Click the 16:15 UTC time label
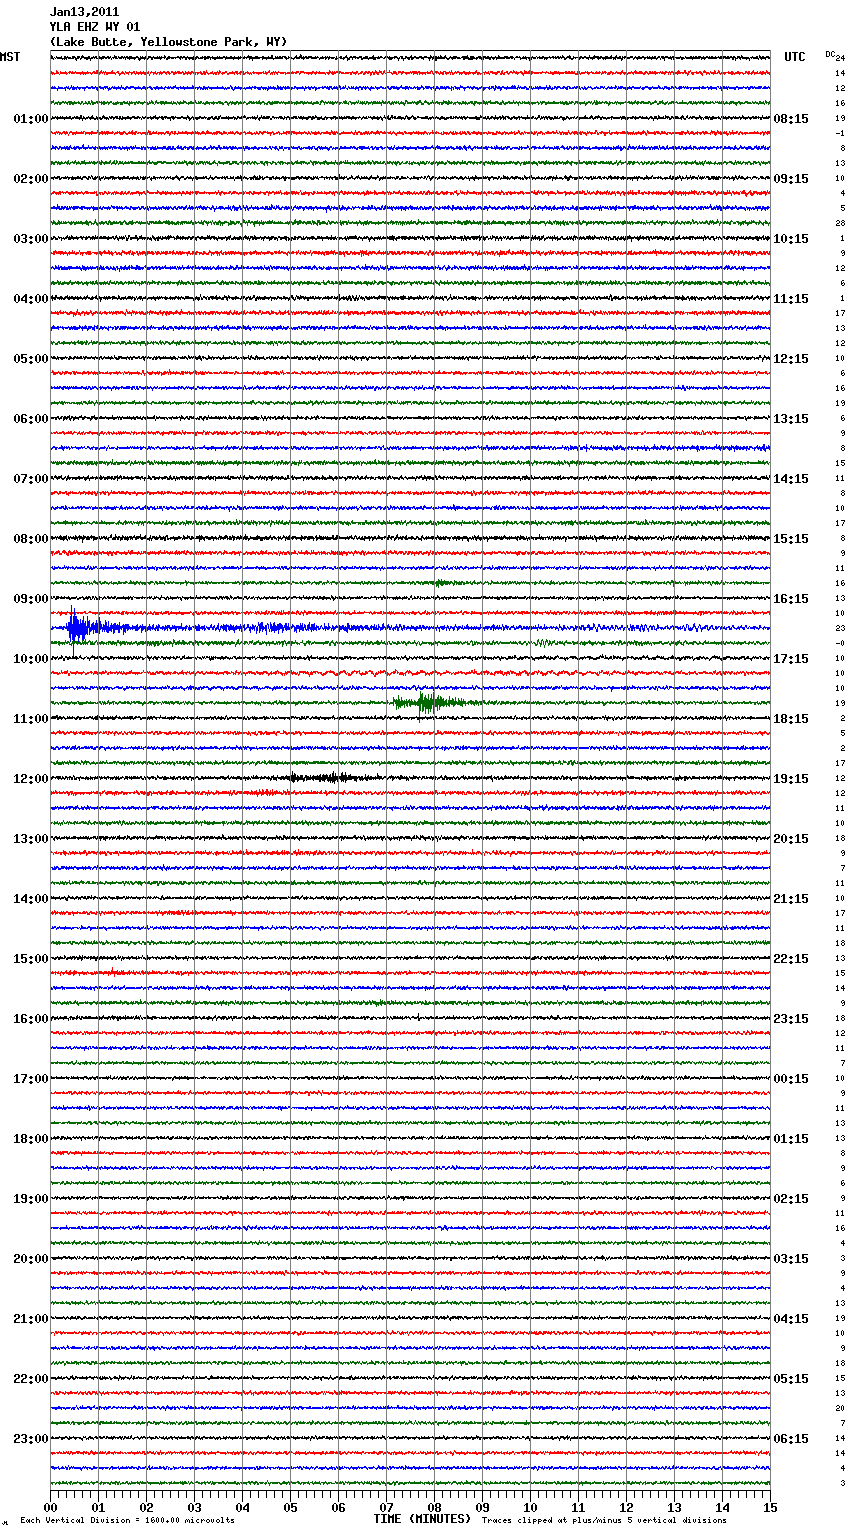The width and height of the screenshot is (850, 1534). (791, 599)
